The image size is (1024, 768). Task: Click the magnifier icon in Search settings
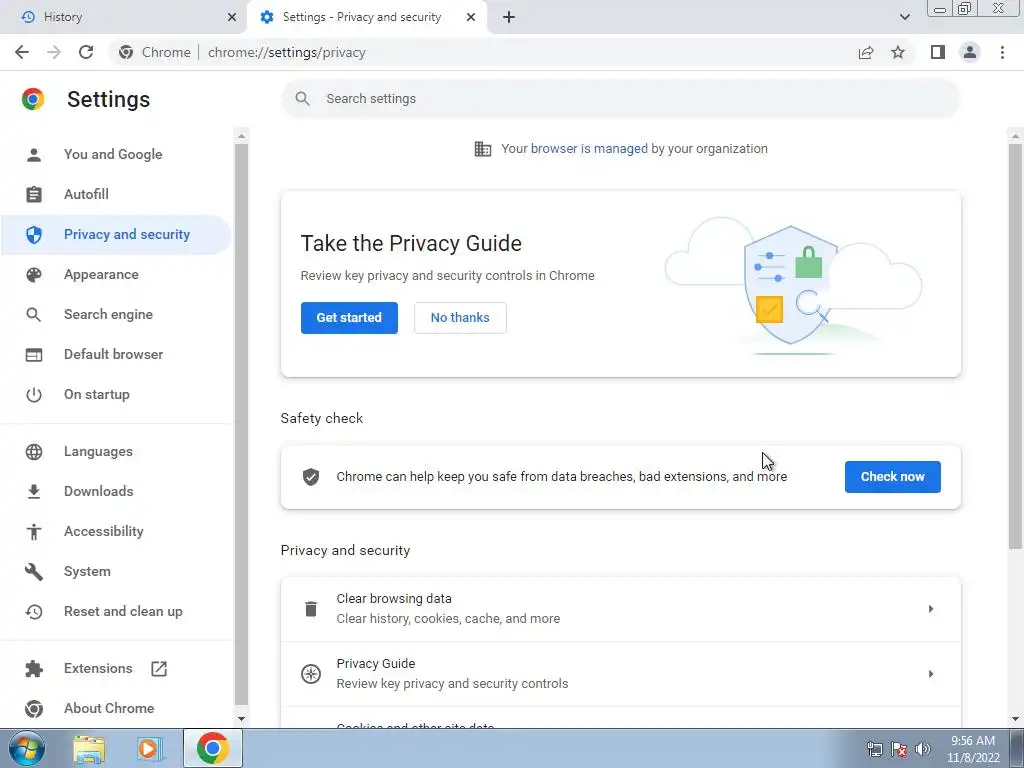point(302,99)
